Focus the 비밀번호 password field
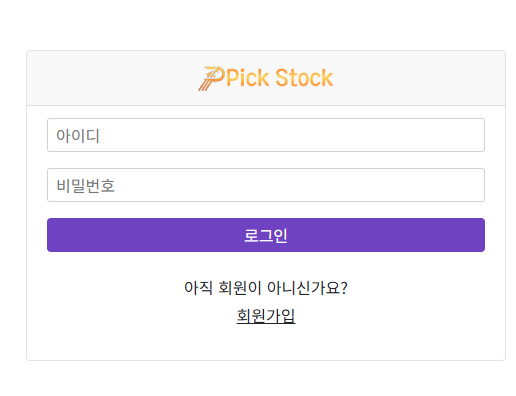 [x=266, y=185]
